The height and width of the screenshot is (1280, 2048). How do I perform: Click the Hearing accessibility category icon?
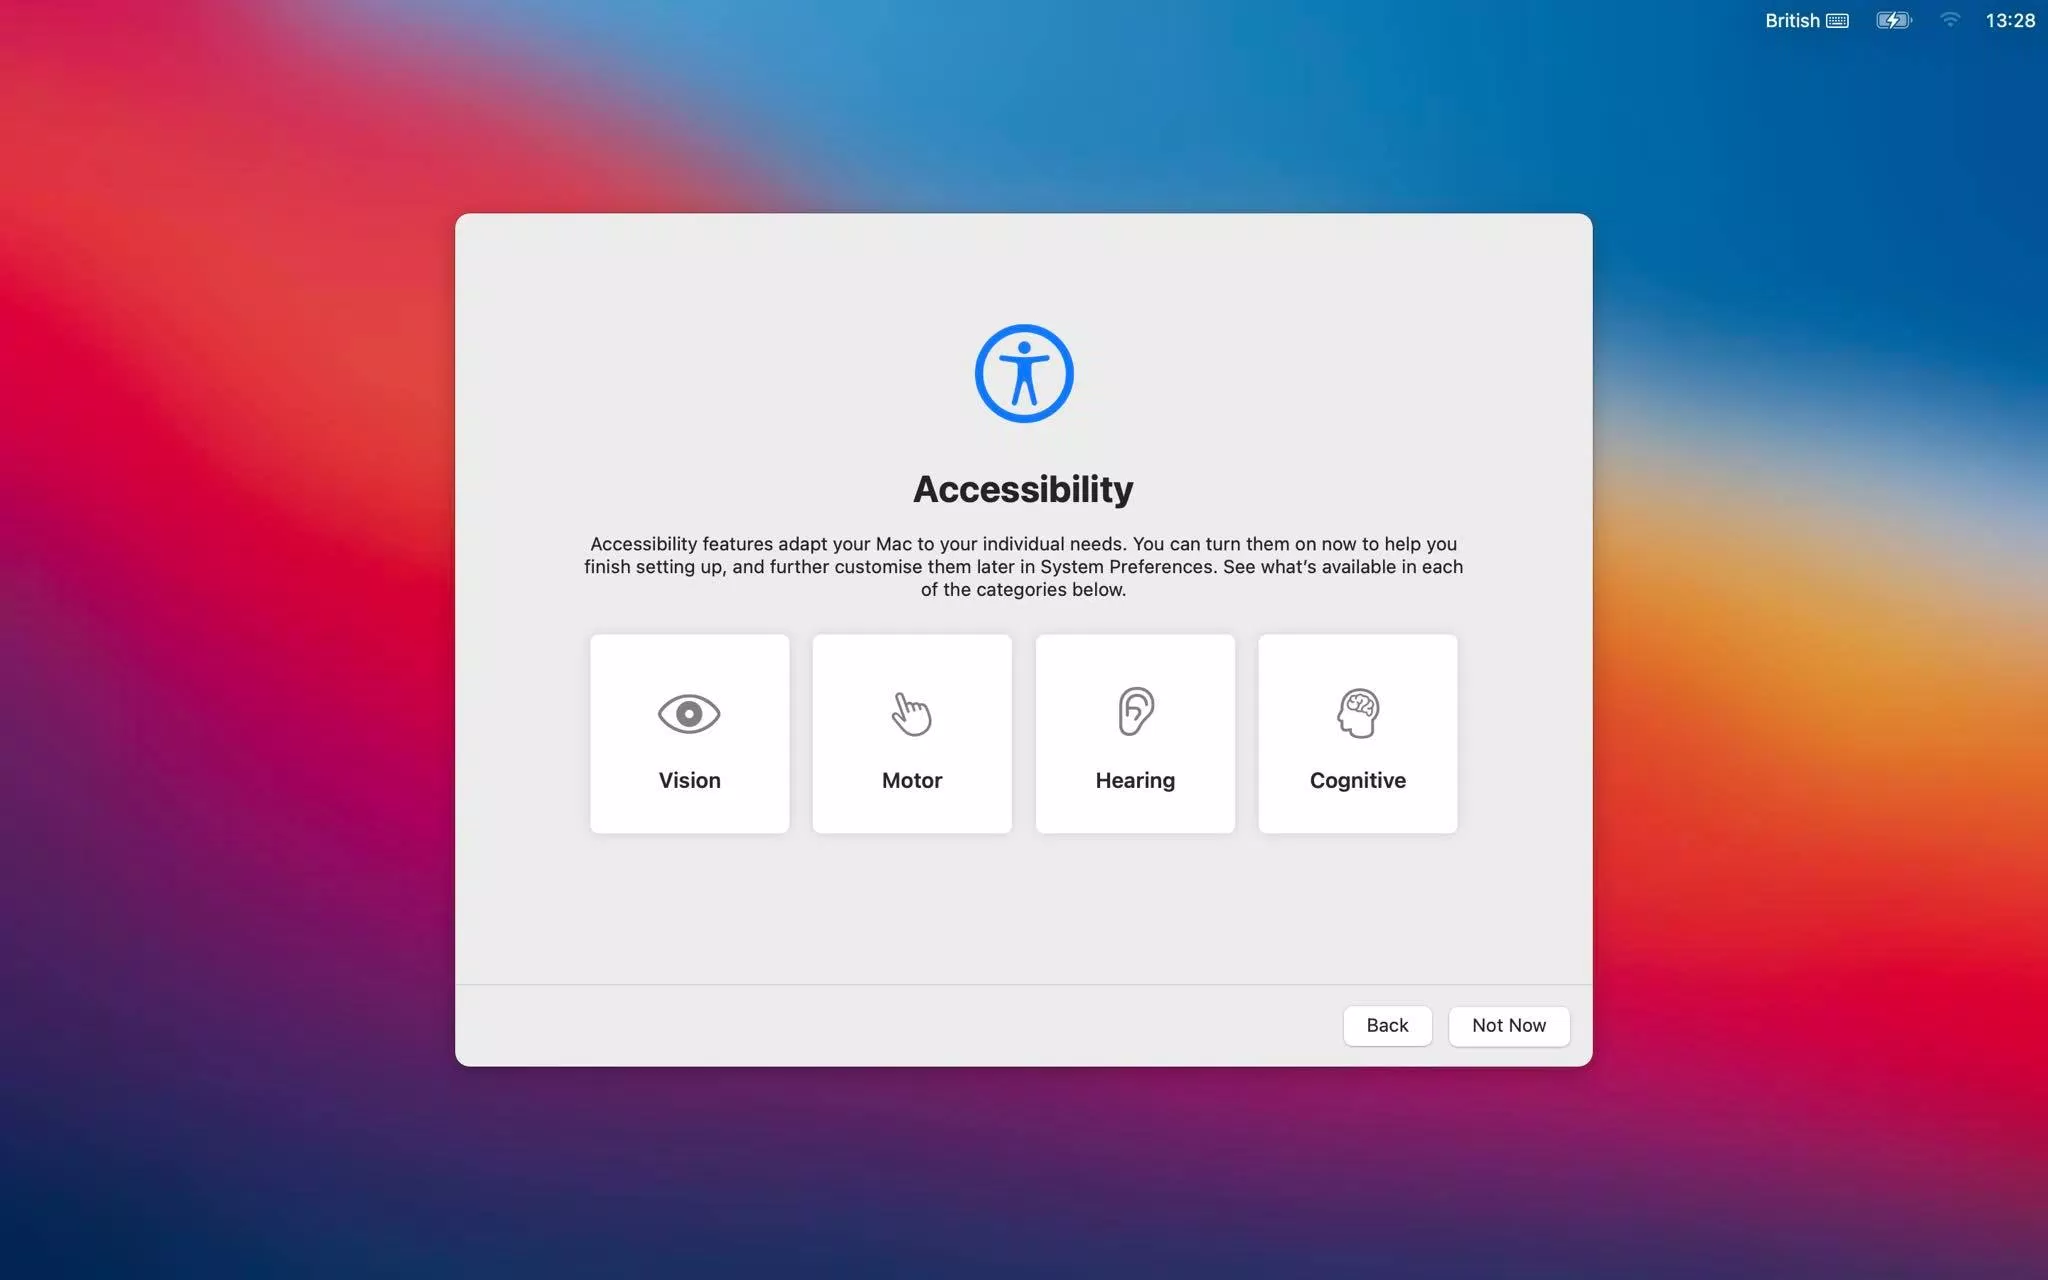1135,712
